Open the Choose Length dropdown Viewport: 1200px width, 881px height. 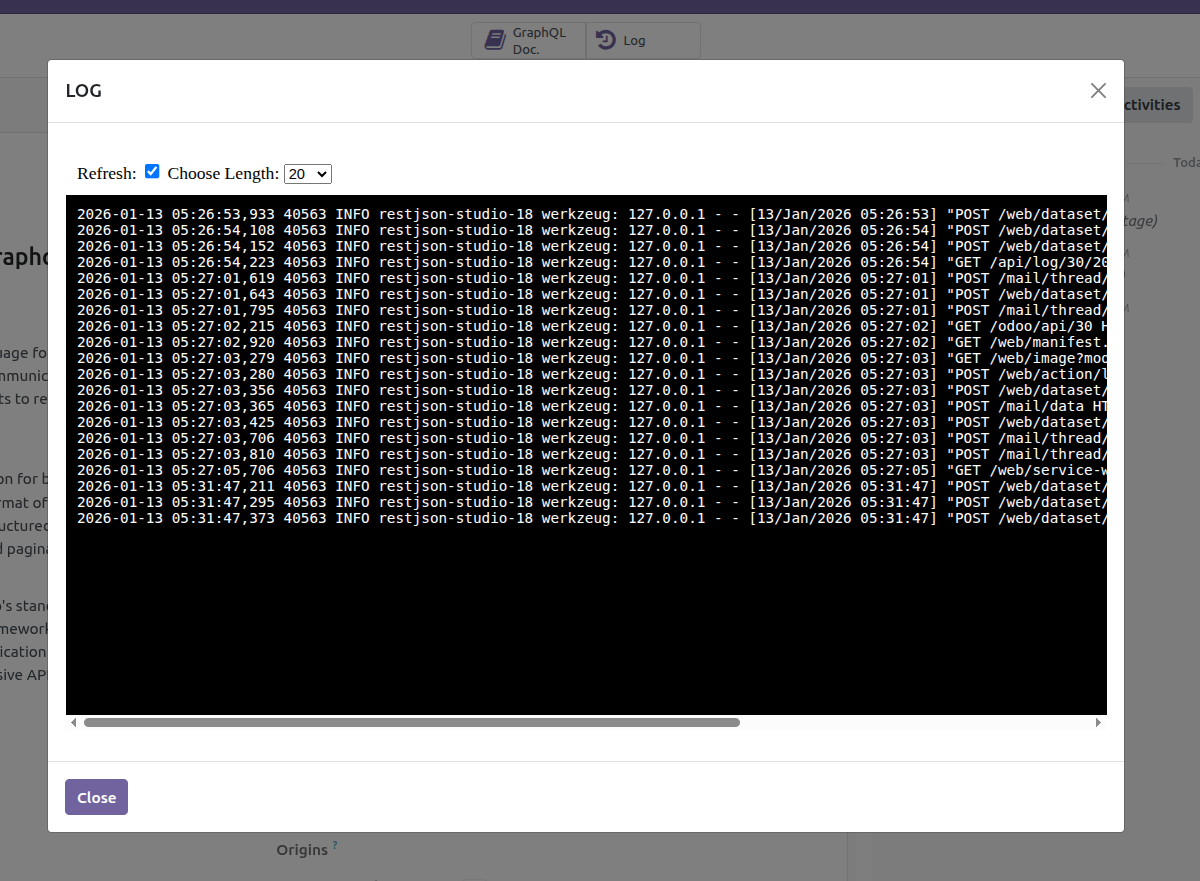pos(307,174)
